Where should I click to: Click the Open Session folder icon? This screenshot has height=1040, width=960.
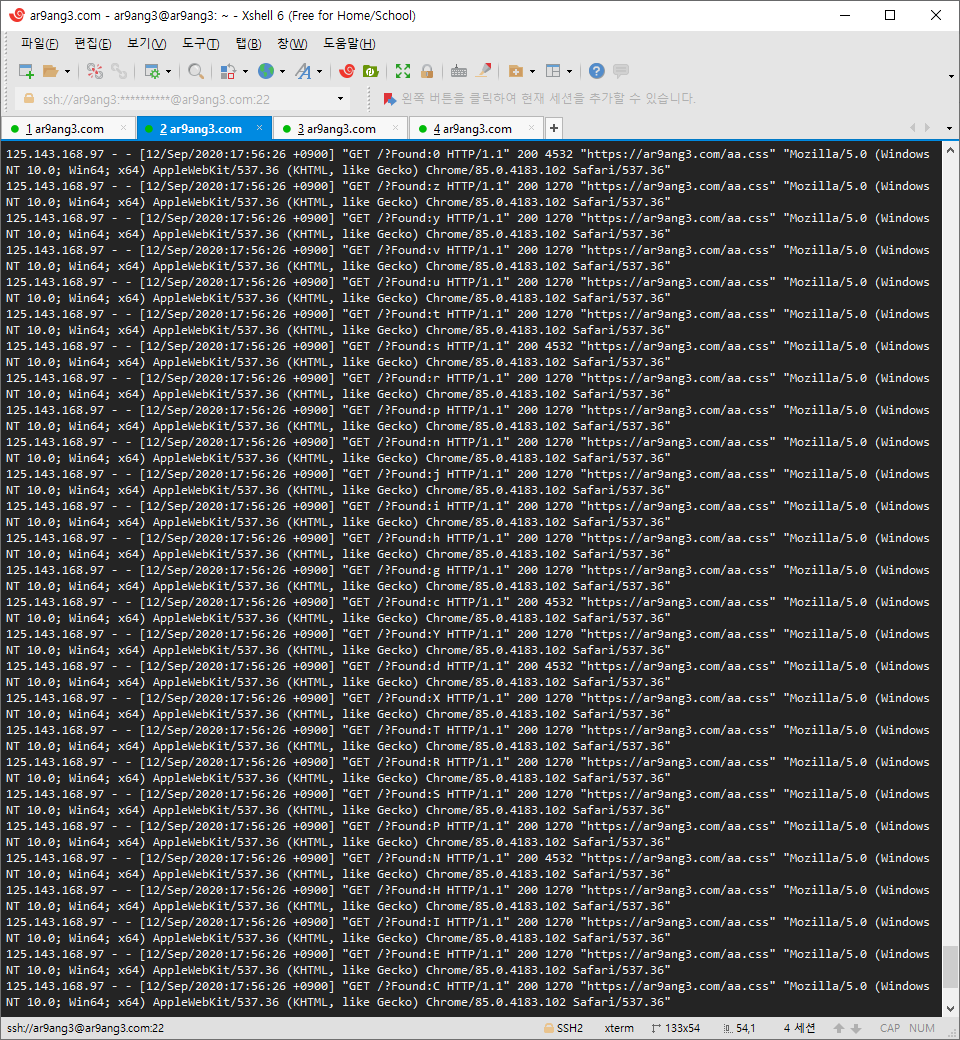point(50,71)
